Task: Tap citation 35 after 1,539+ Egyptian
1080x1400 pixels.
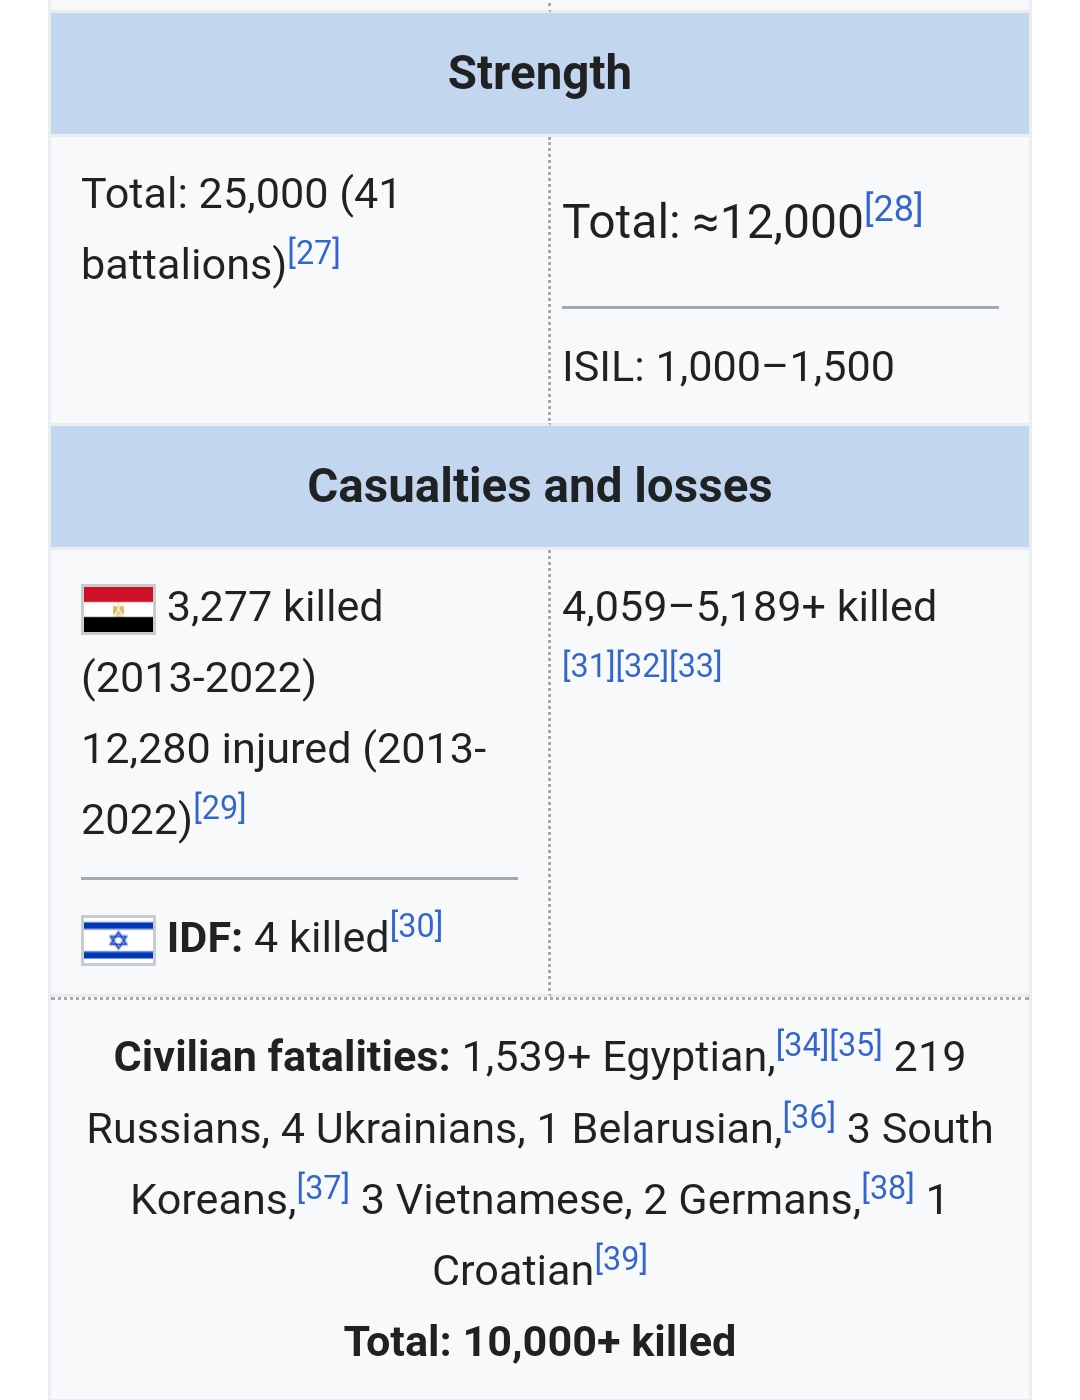Action: click(x=856, y=1044)
